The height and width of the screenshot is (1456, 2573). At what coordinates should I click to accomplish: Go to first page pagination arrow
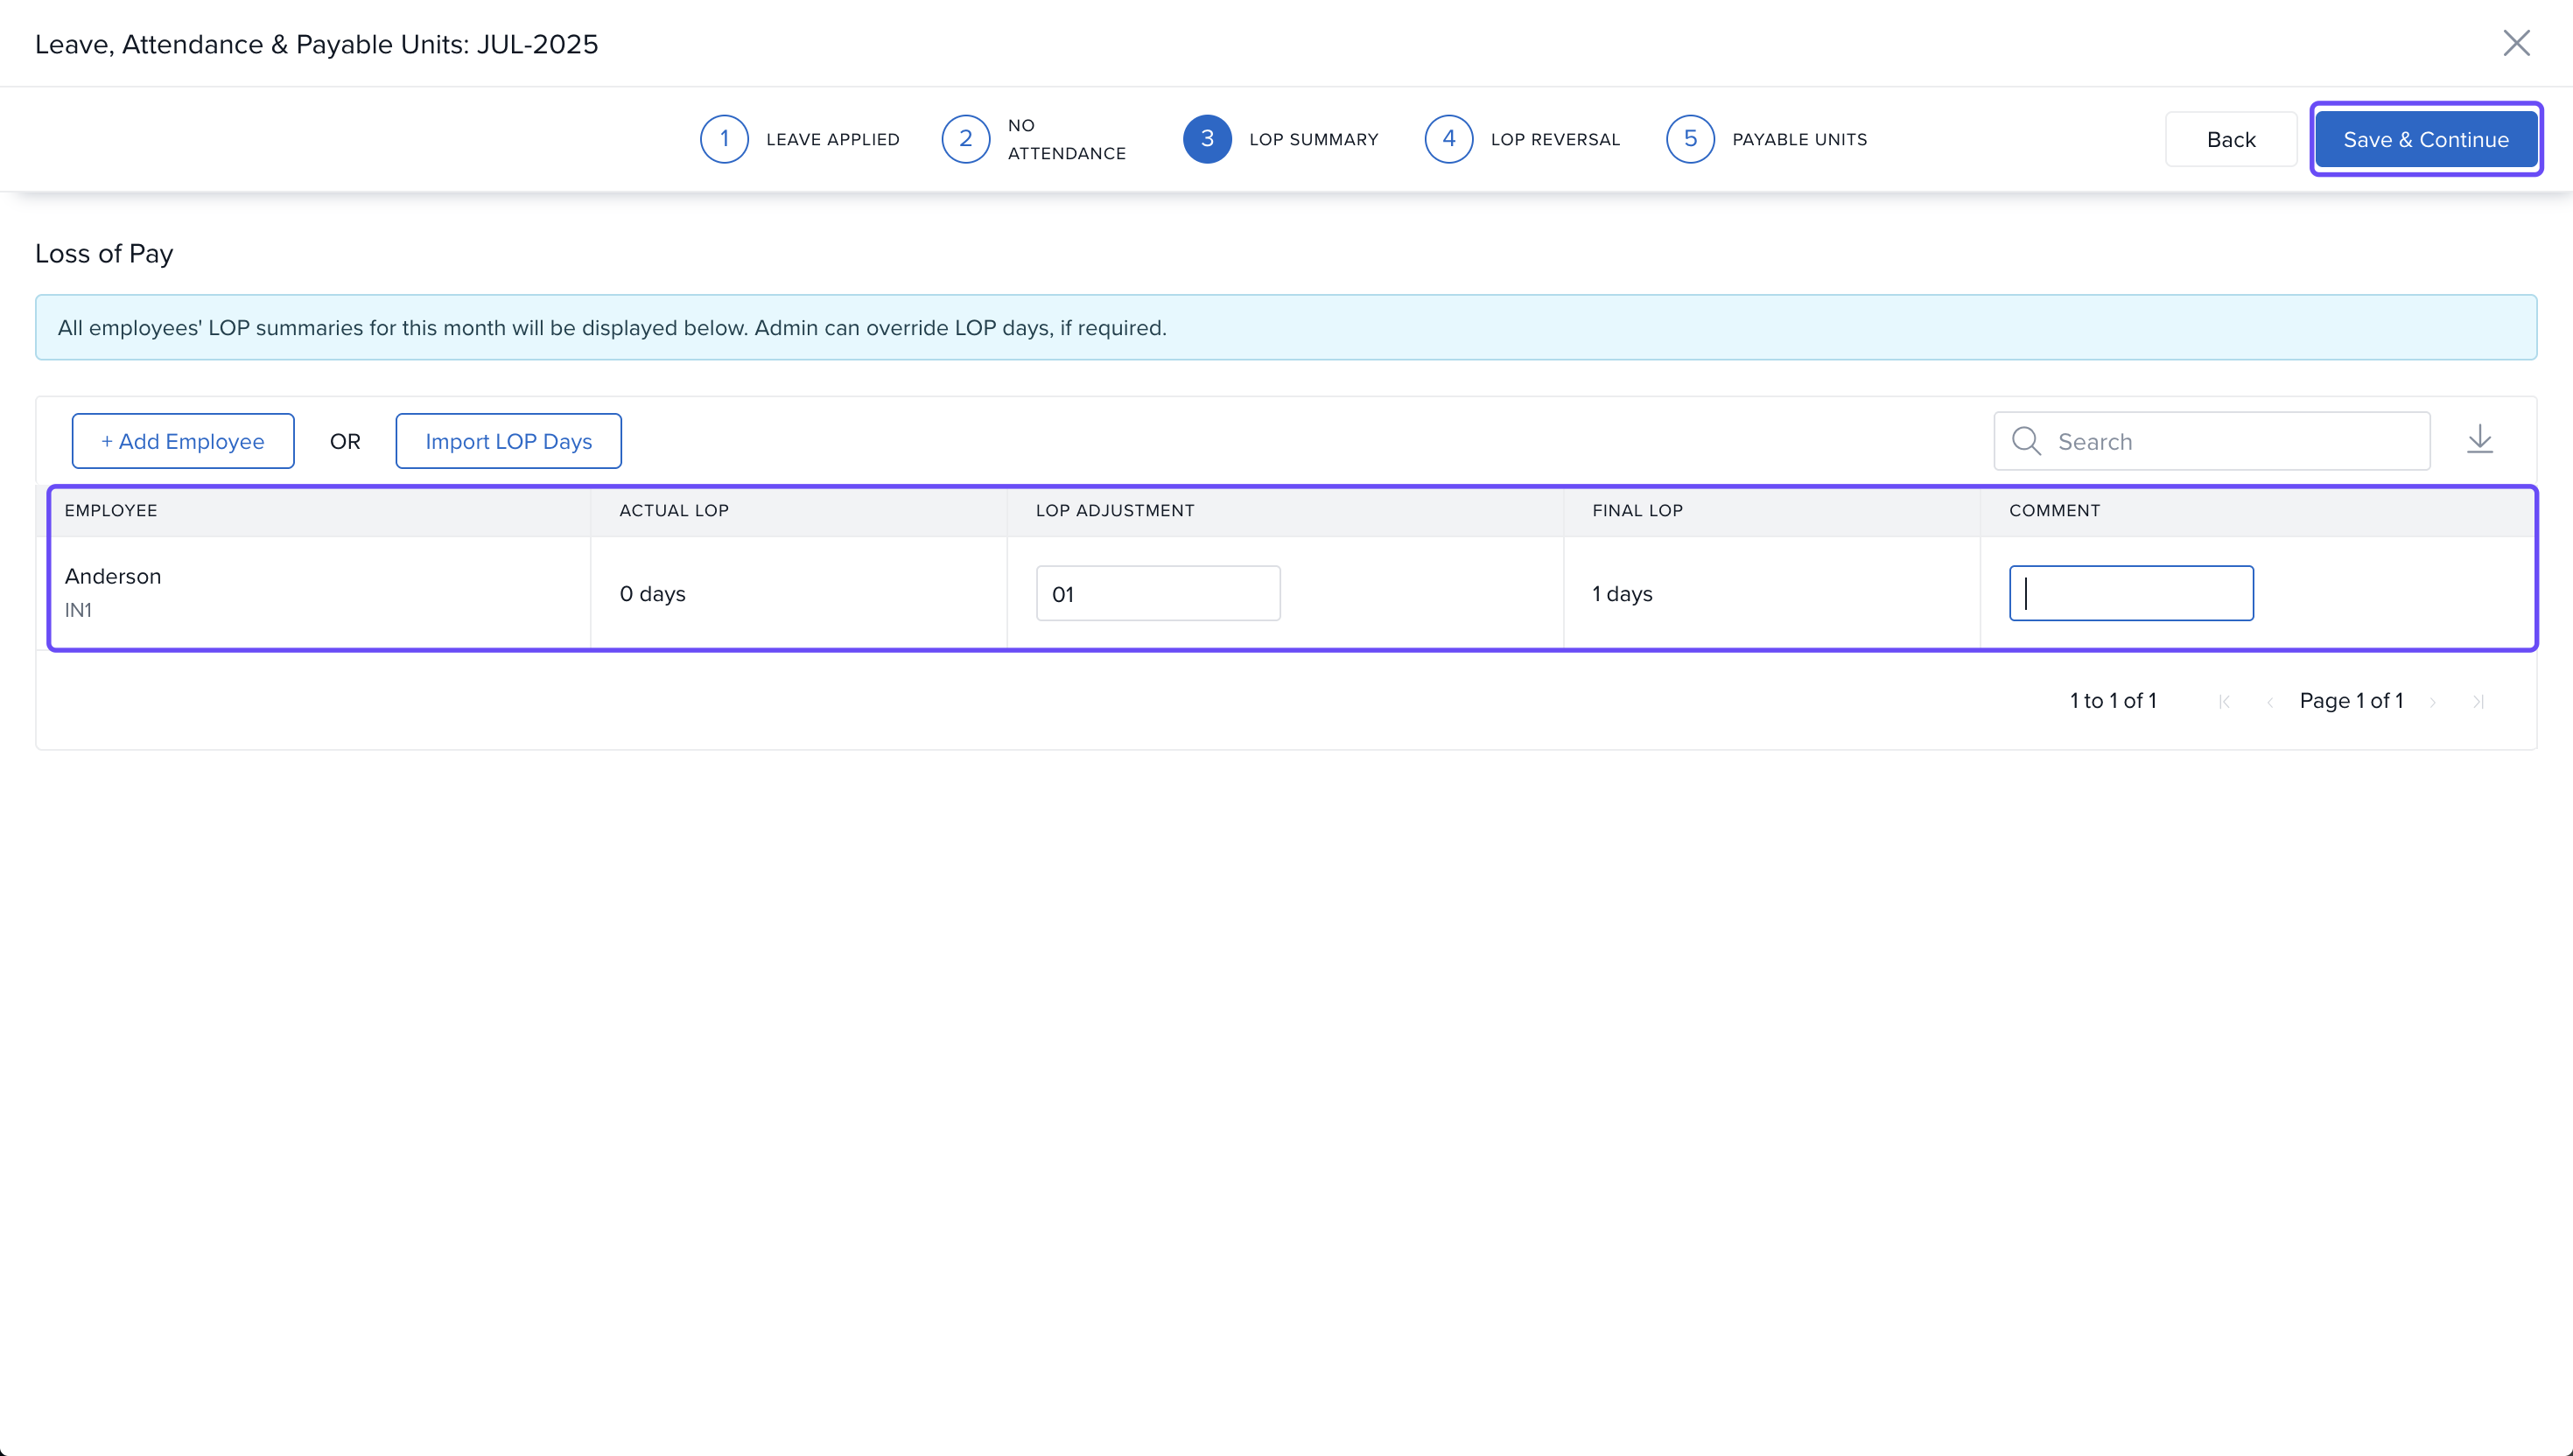pyautogui.click(x=2224, y=702)
